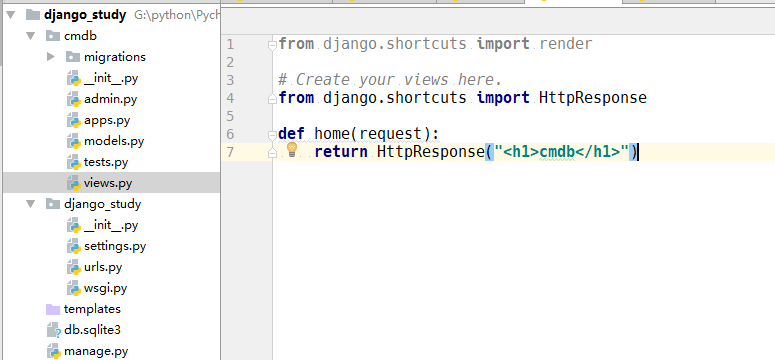Click the project path G:\python text
775x360 pixels.
(x=176, y=15)
